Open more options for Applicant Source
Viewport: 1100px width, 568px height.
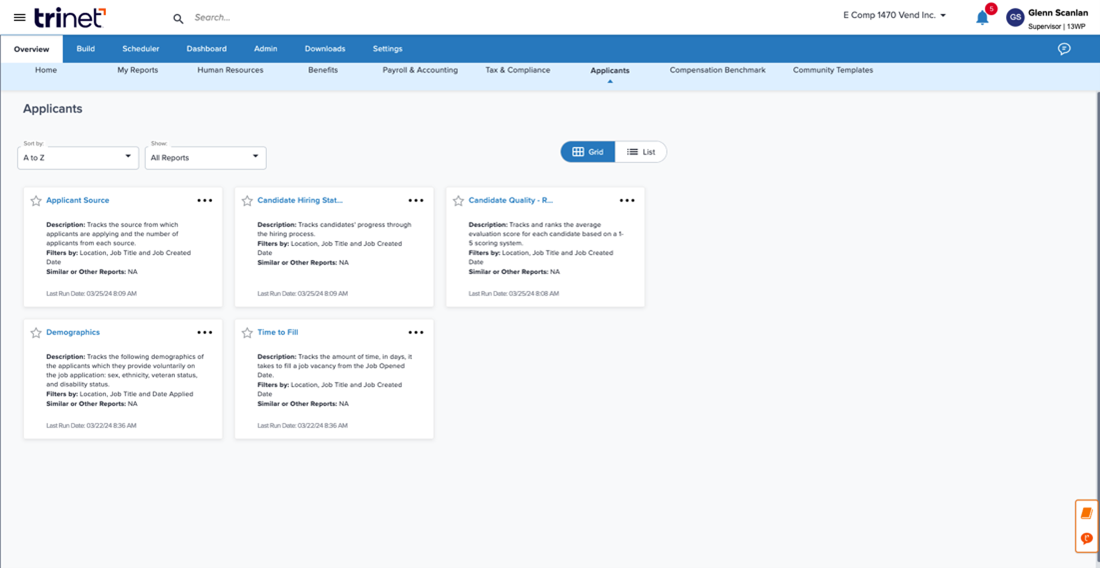pos(205,201)
